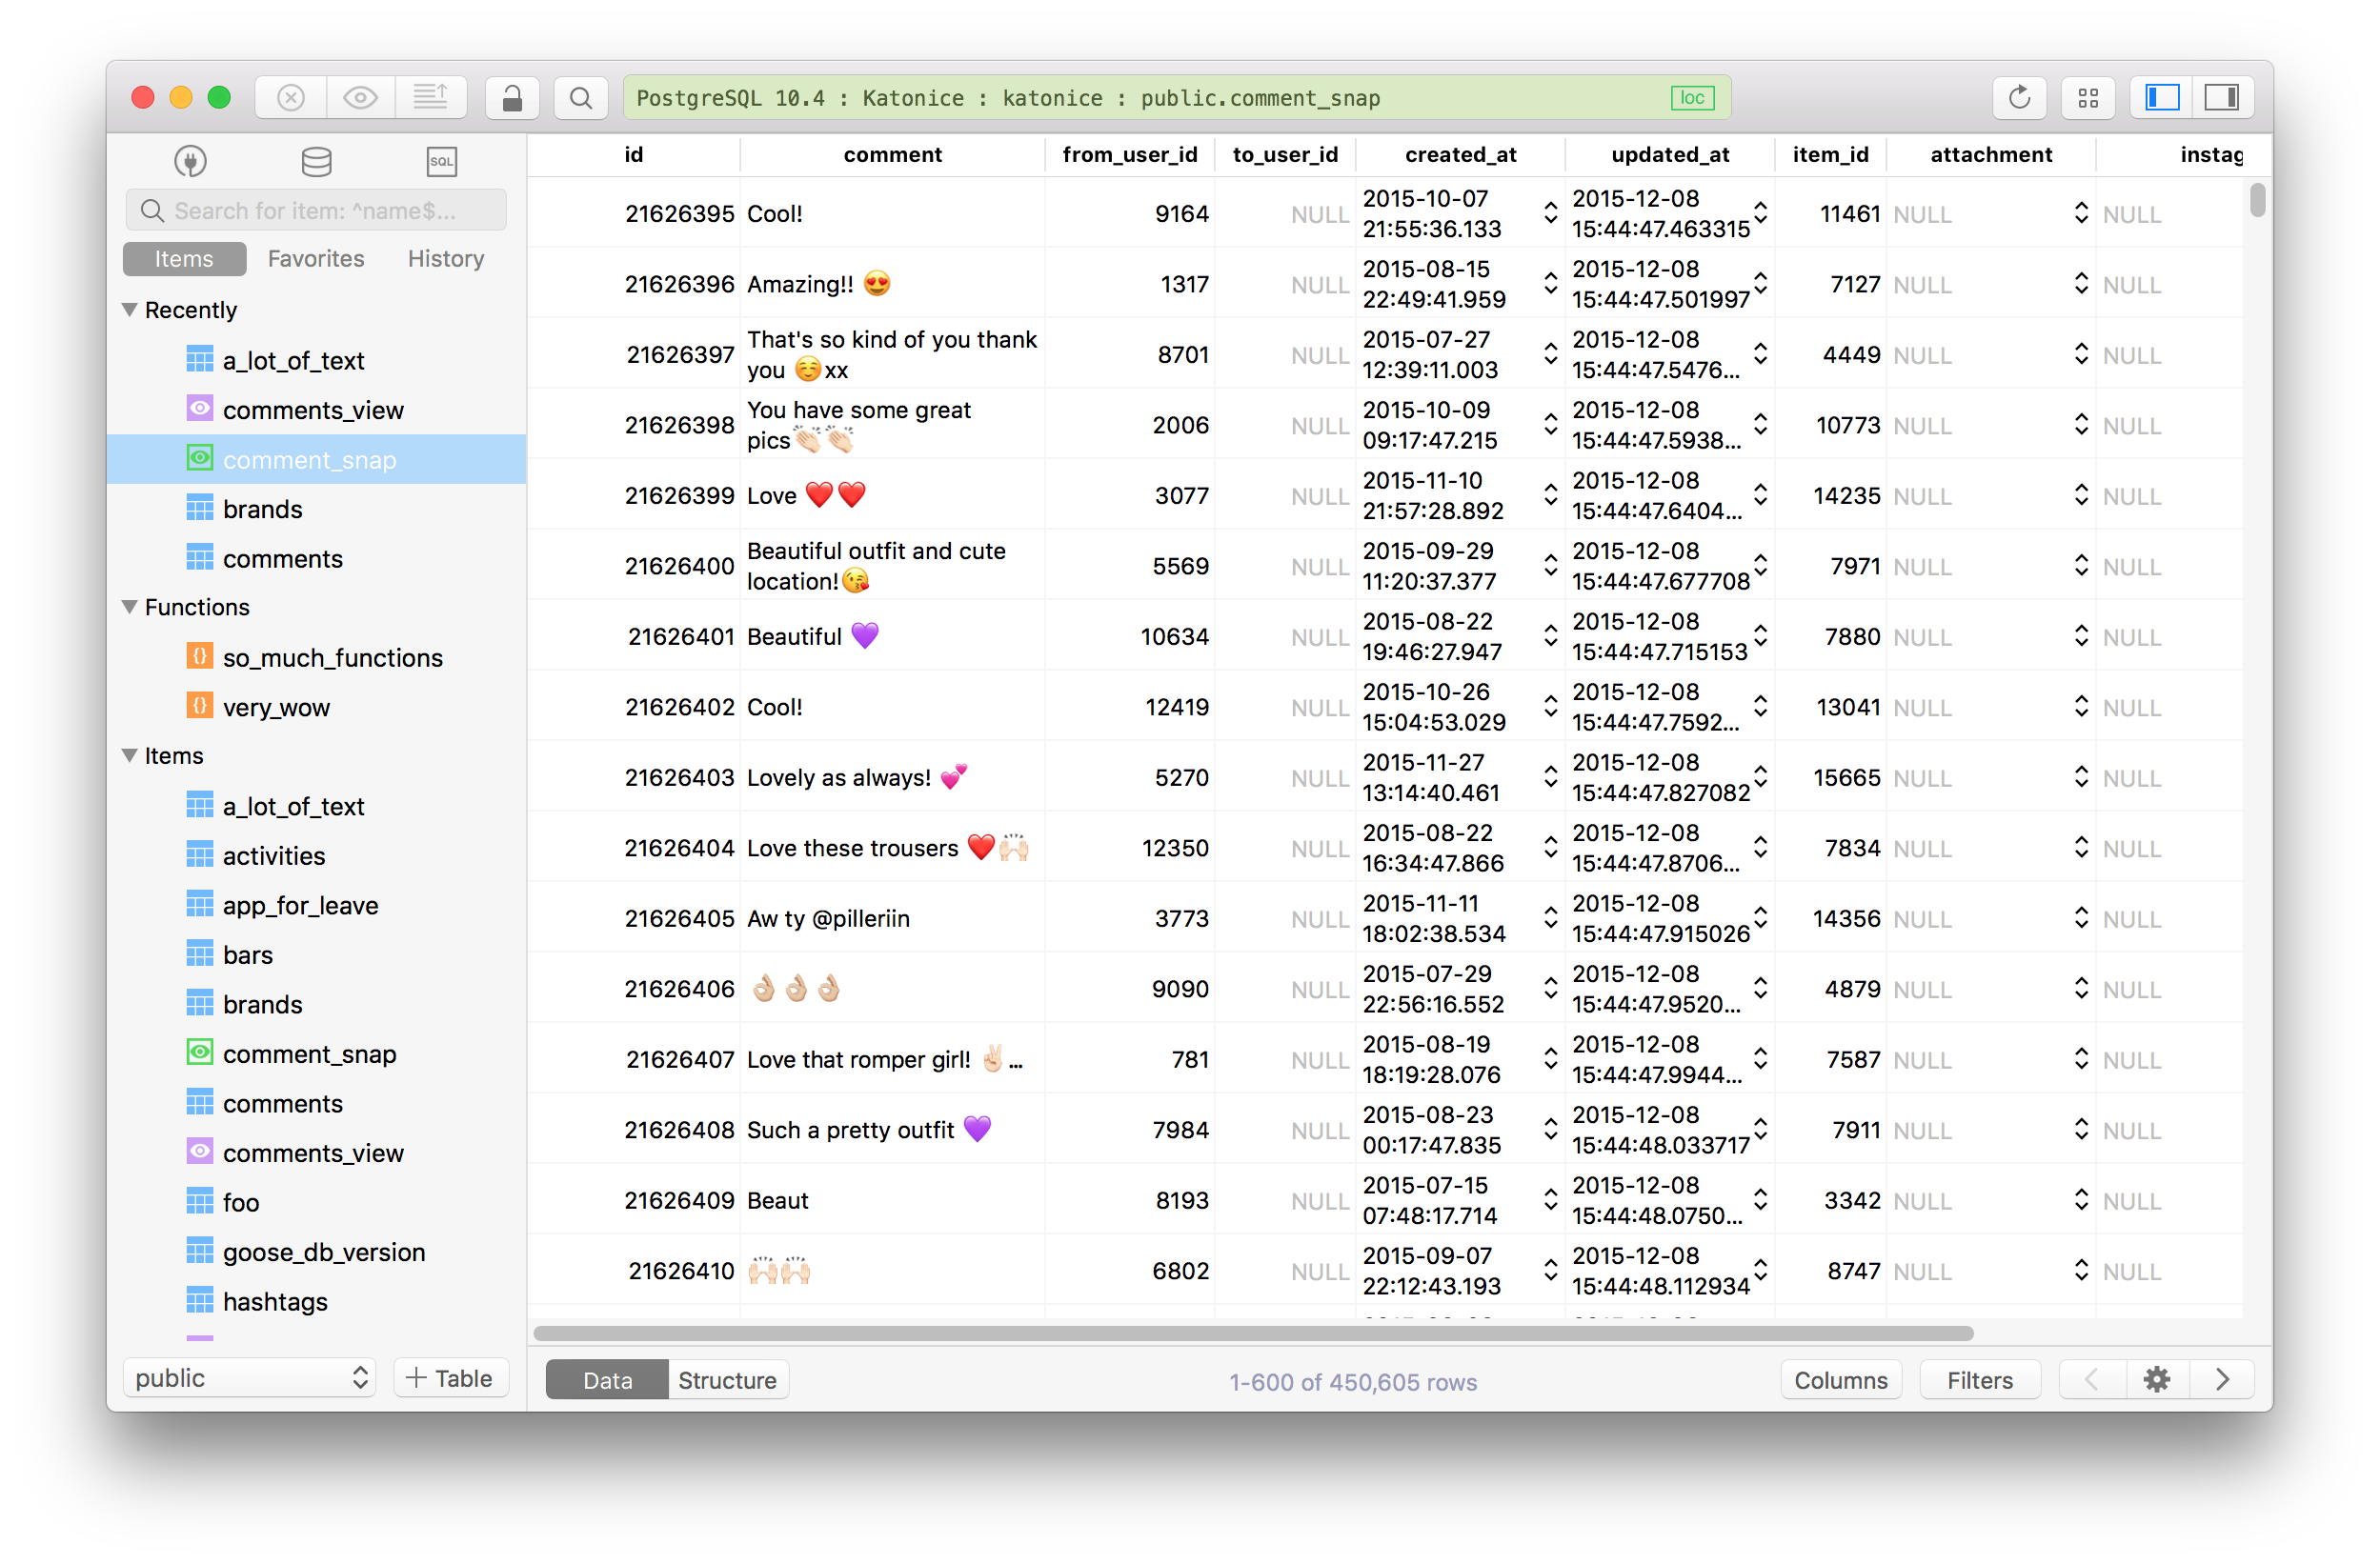Viewport: 2380px width, 1564px height.
Task: Collapse the Functions section
Action: 130,607
